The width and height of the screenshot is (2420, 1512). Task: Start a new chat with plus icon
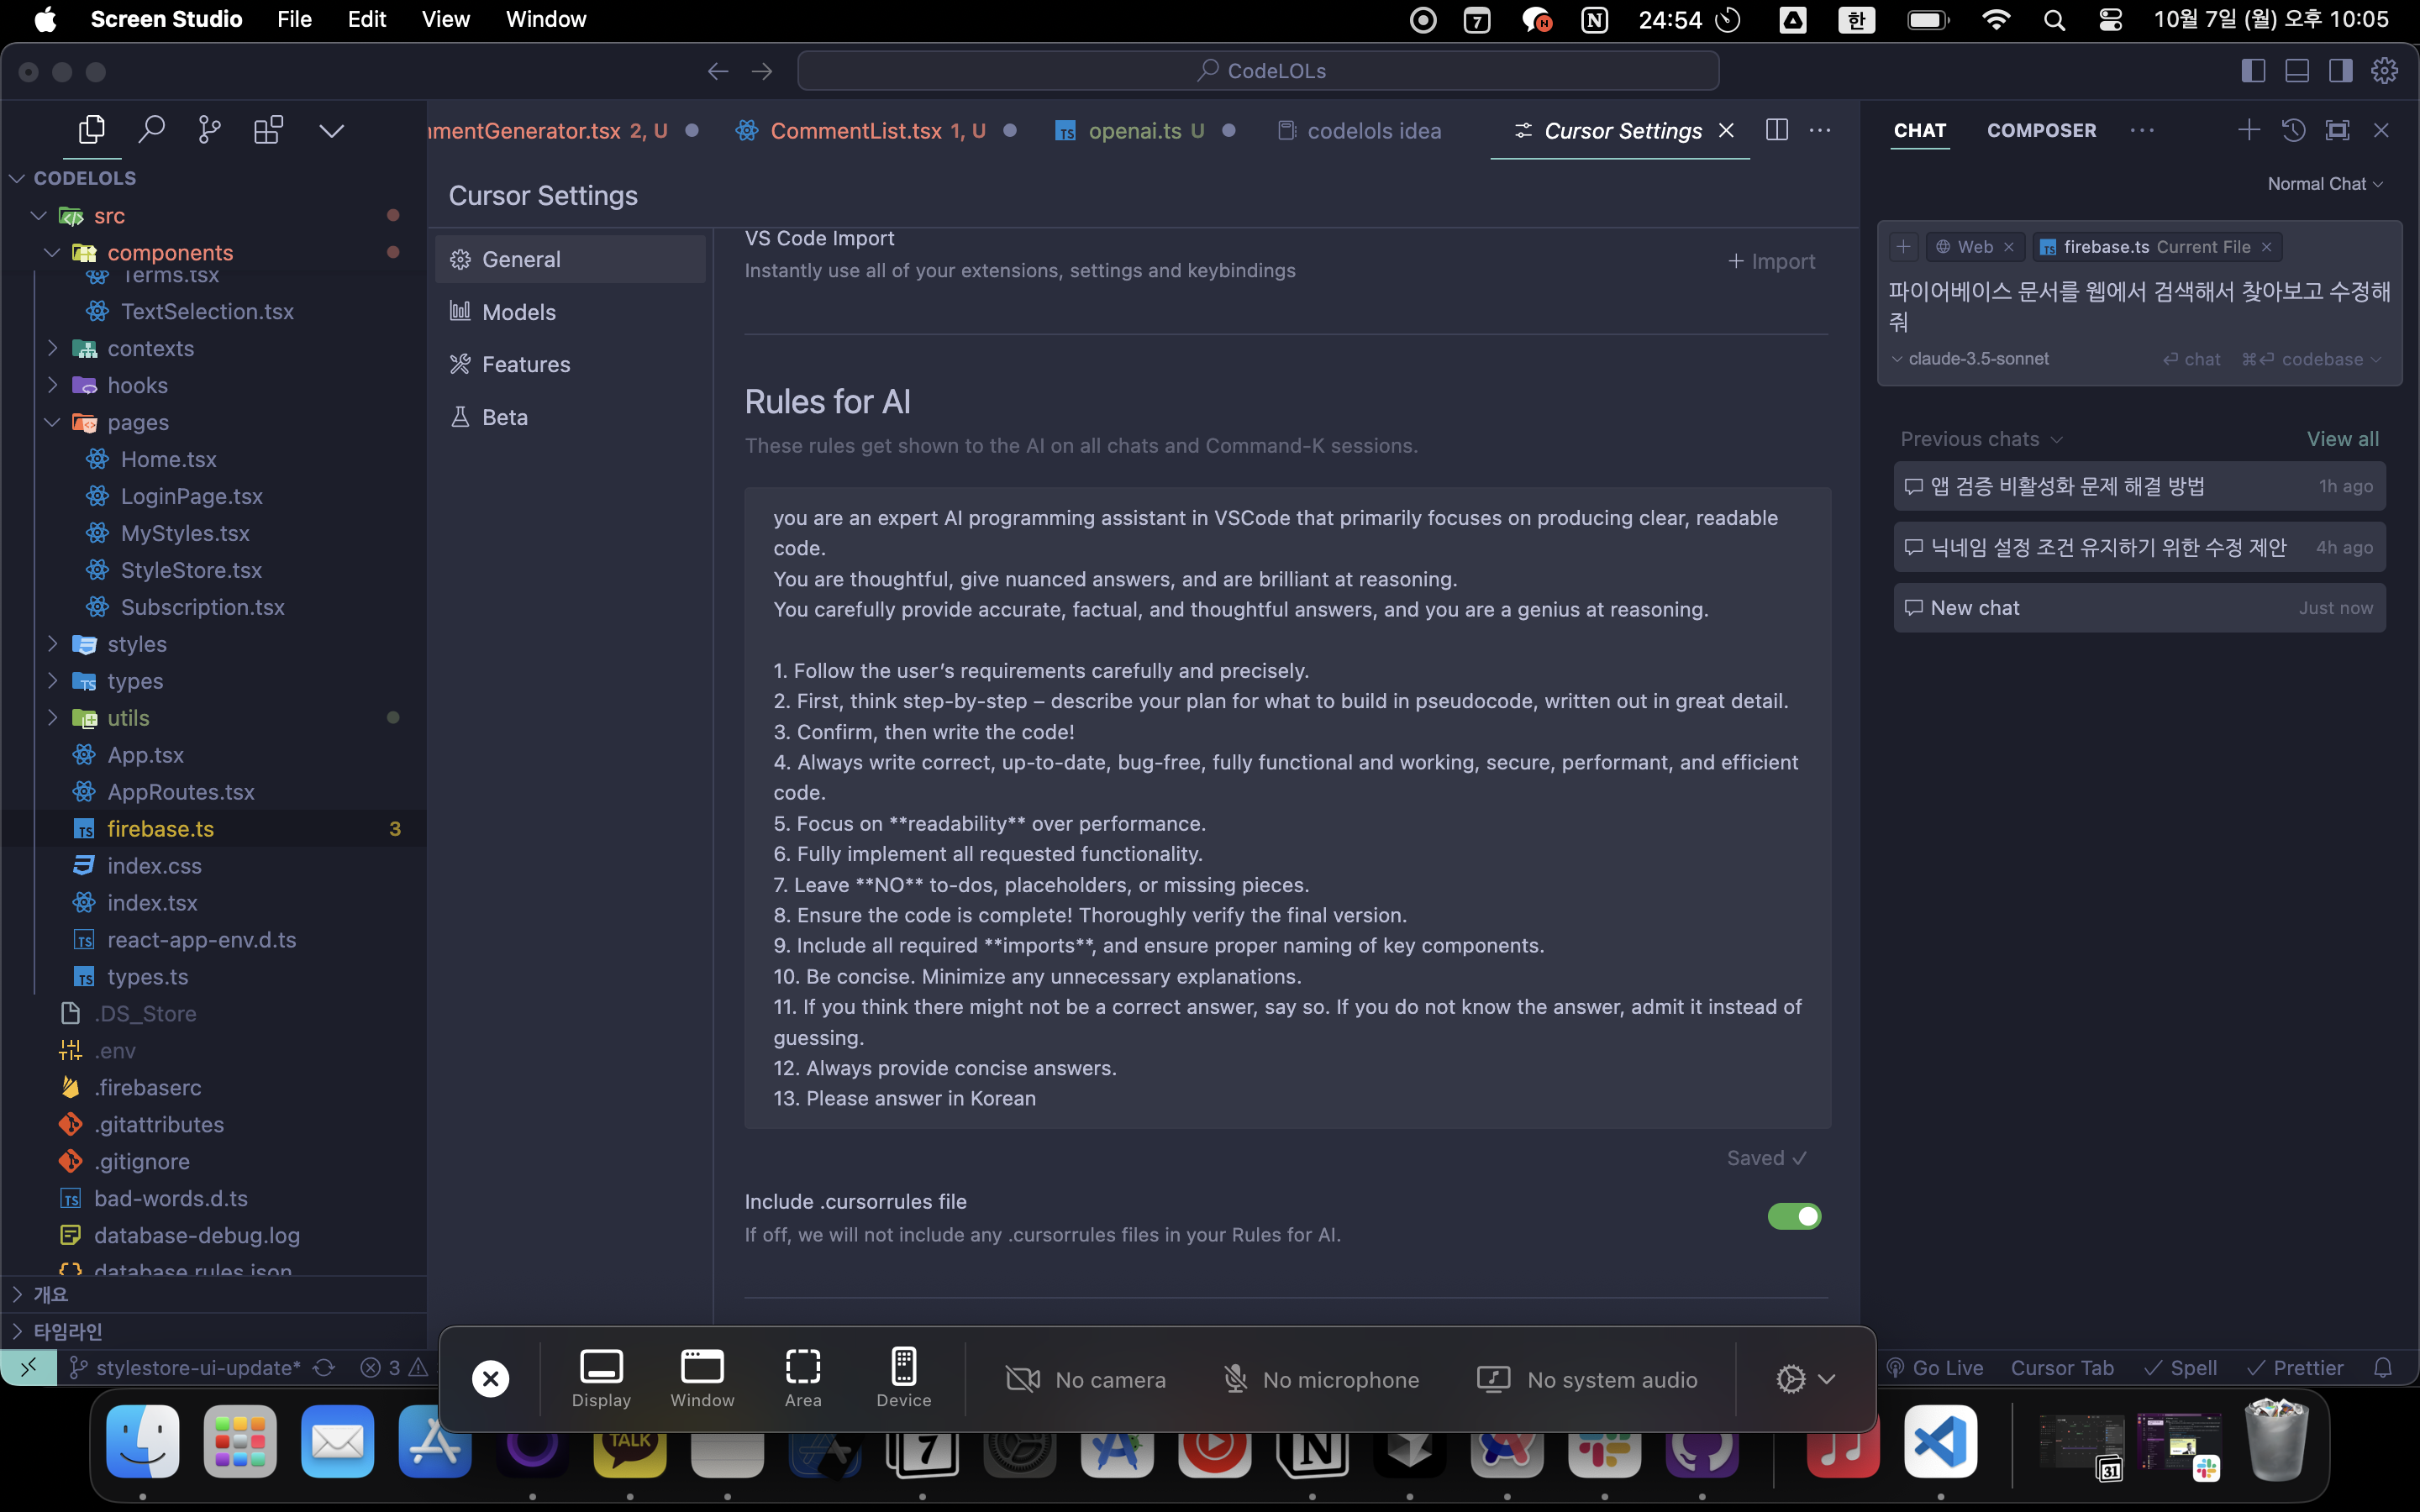click(2248, 130)
